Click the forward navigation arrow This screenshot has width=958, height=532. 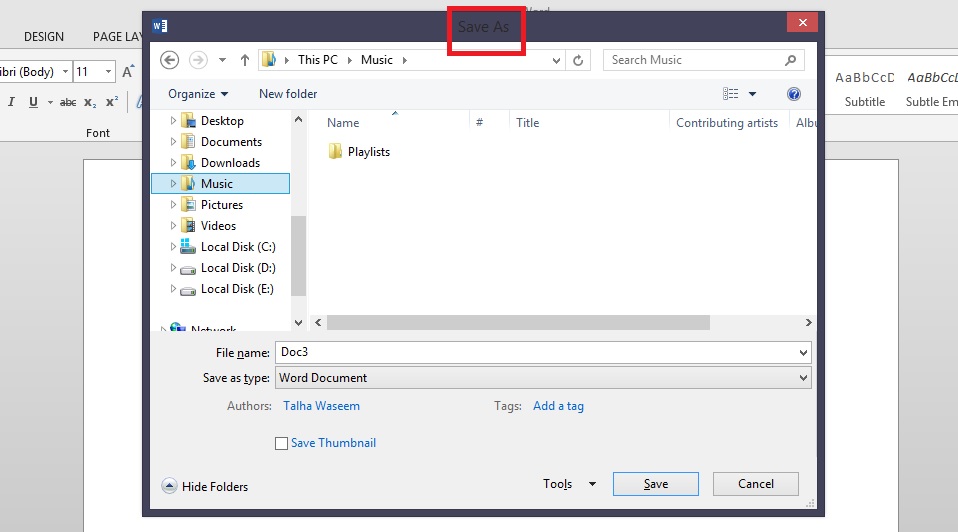197,60
